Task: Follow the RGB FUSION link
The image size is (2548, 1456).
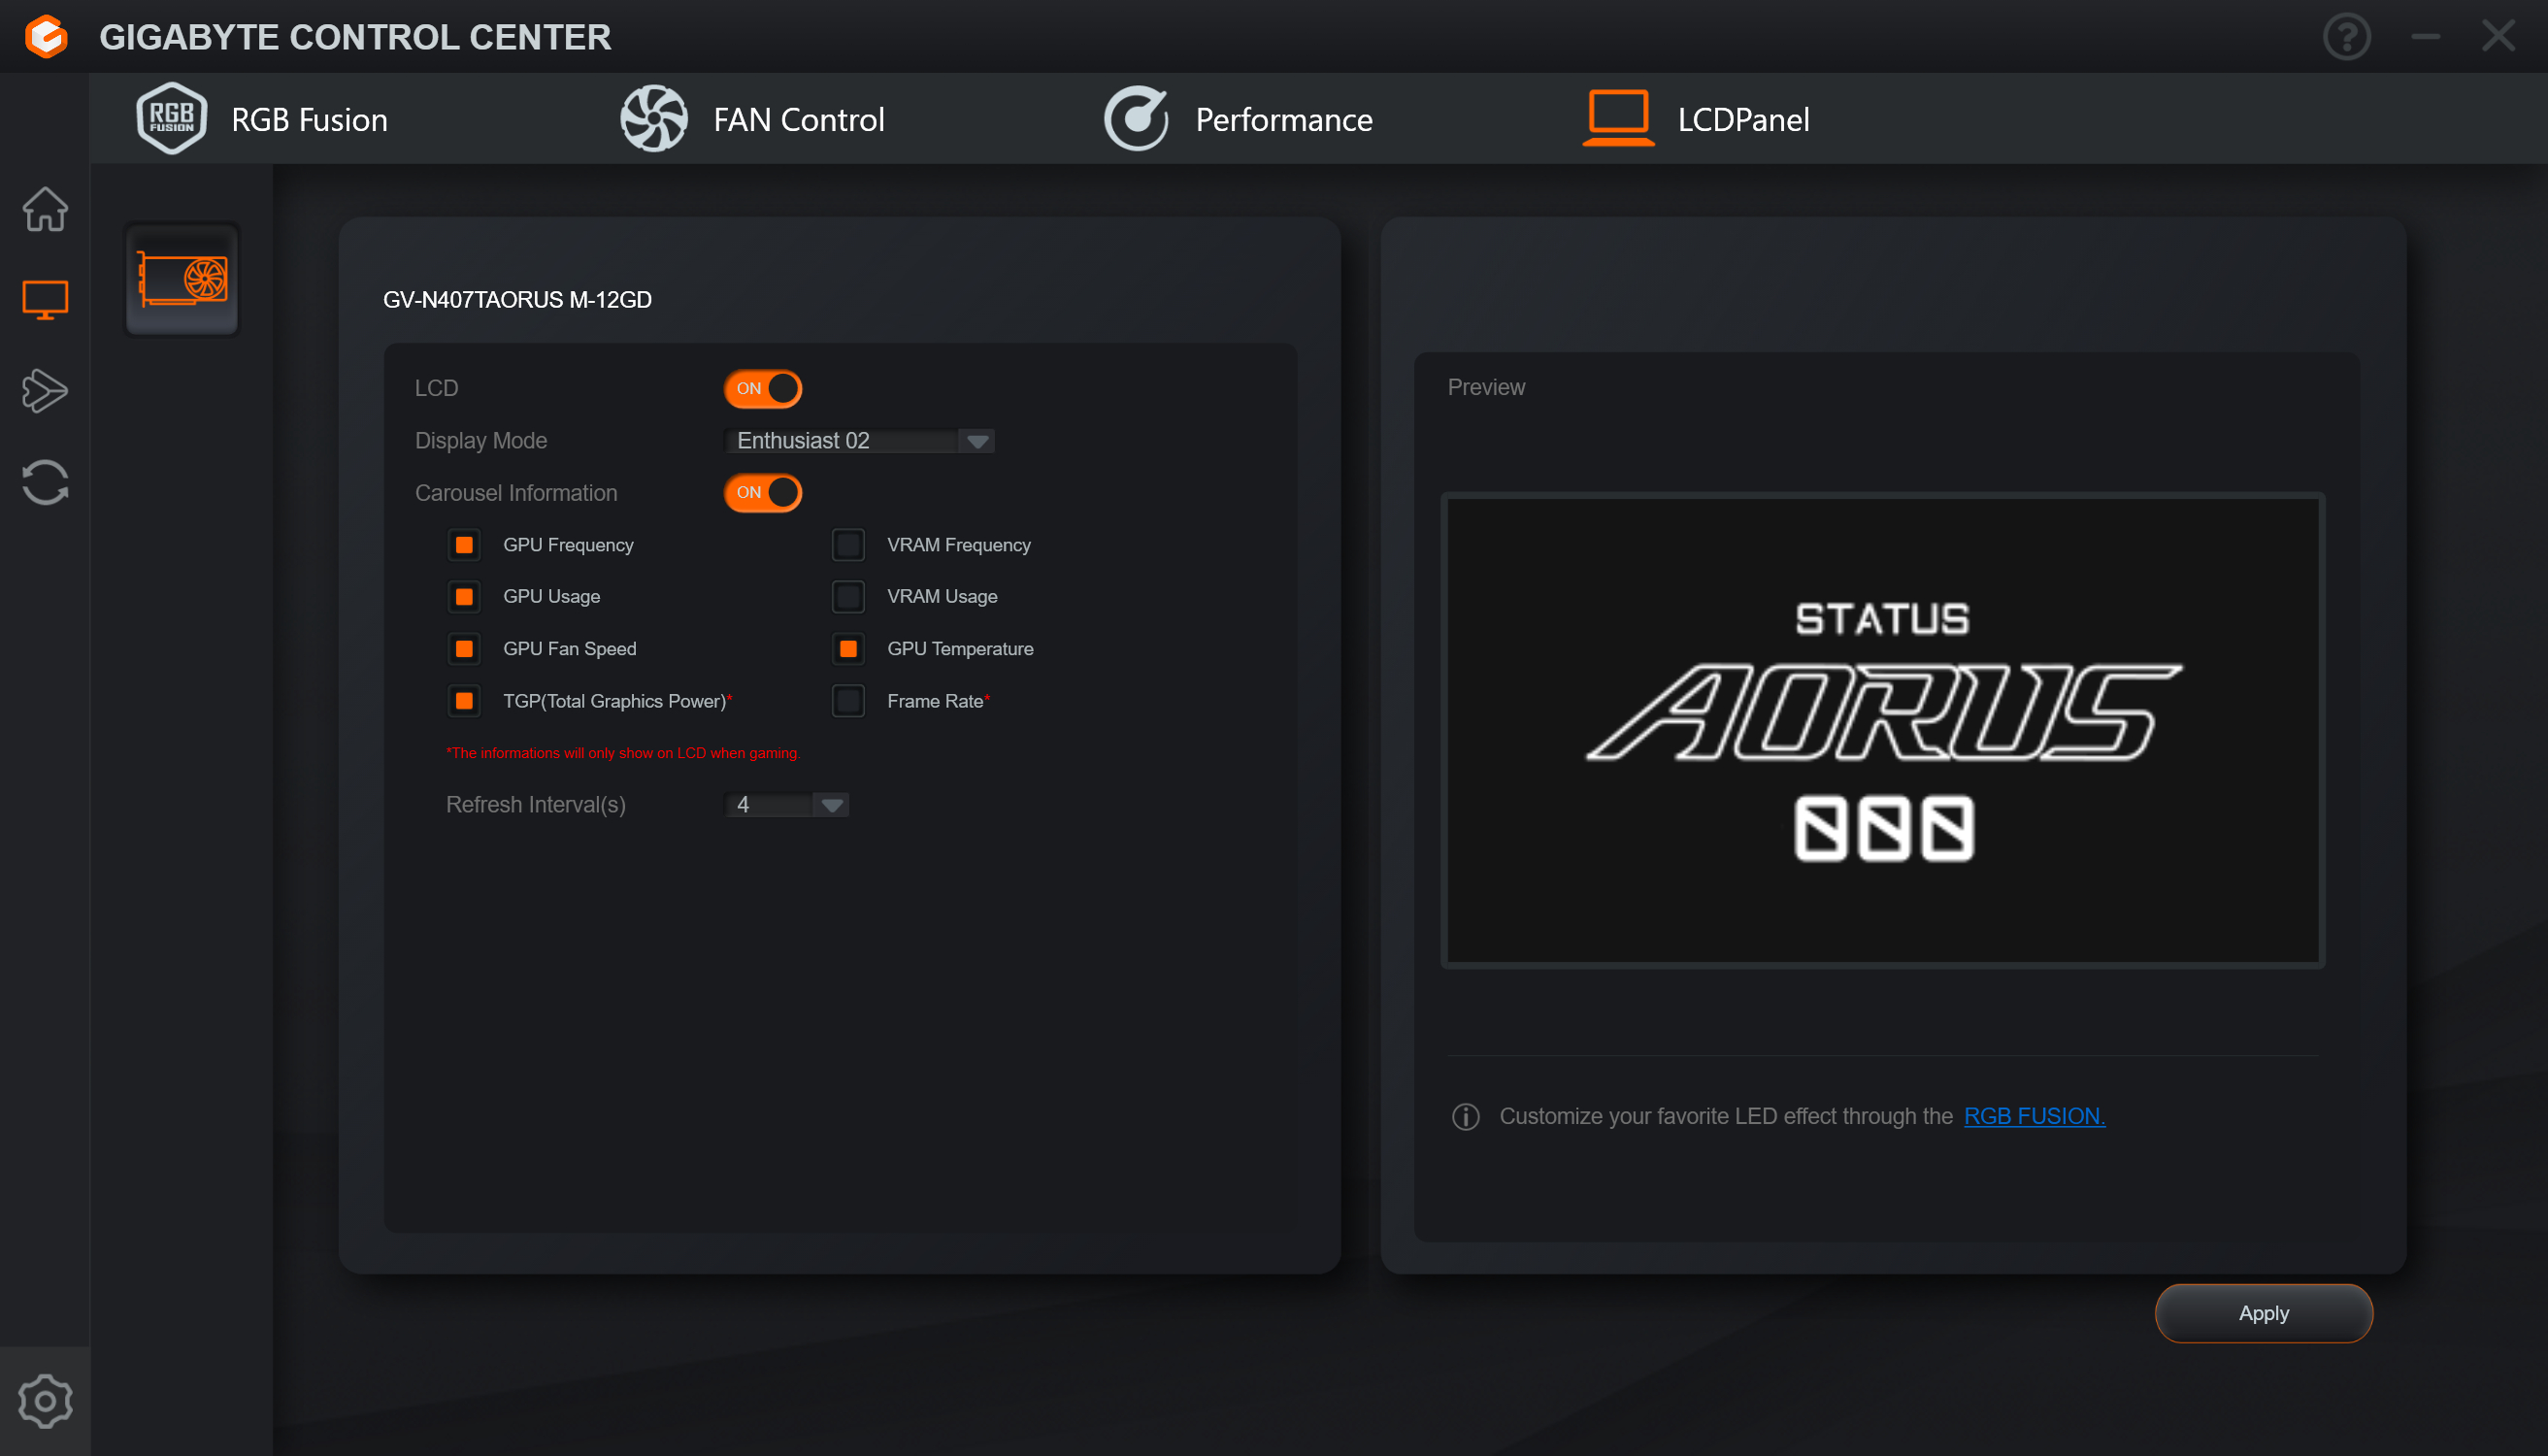Action: point(2034,1116)
